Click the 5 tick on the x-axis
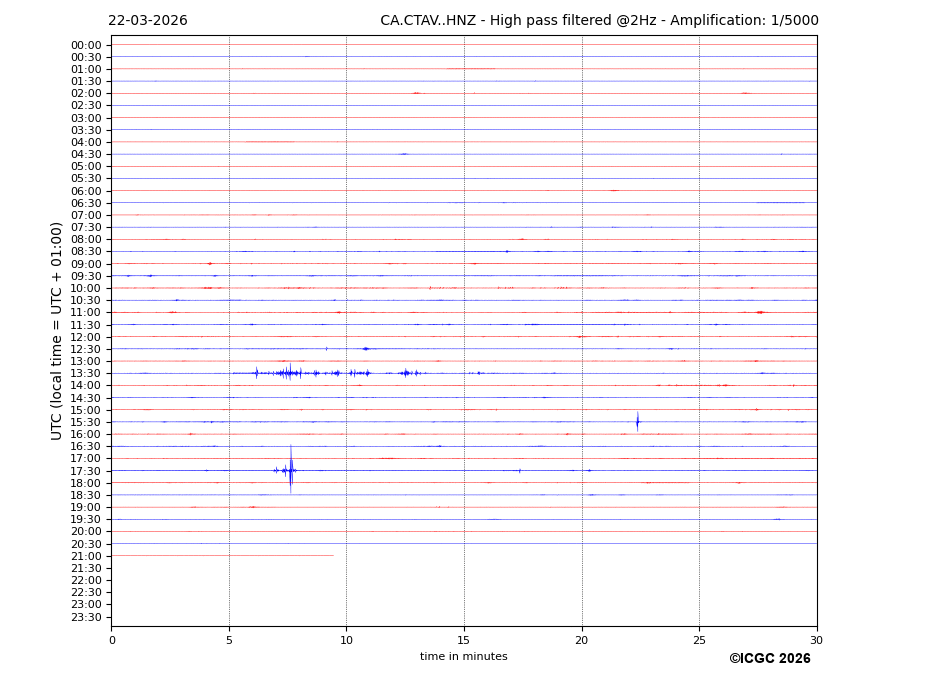The height and width of the screenshot is (696, 927). pos(229,640)
